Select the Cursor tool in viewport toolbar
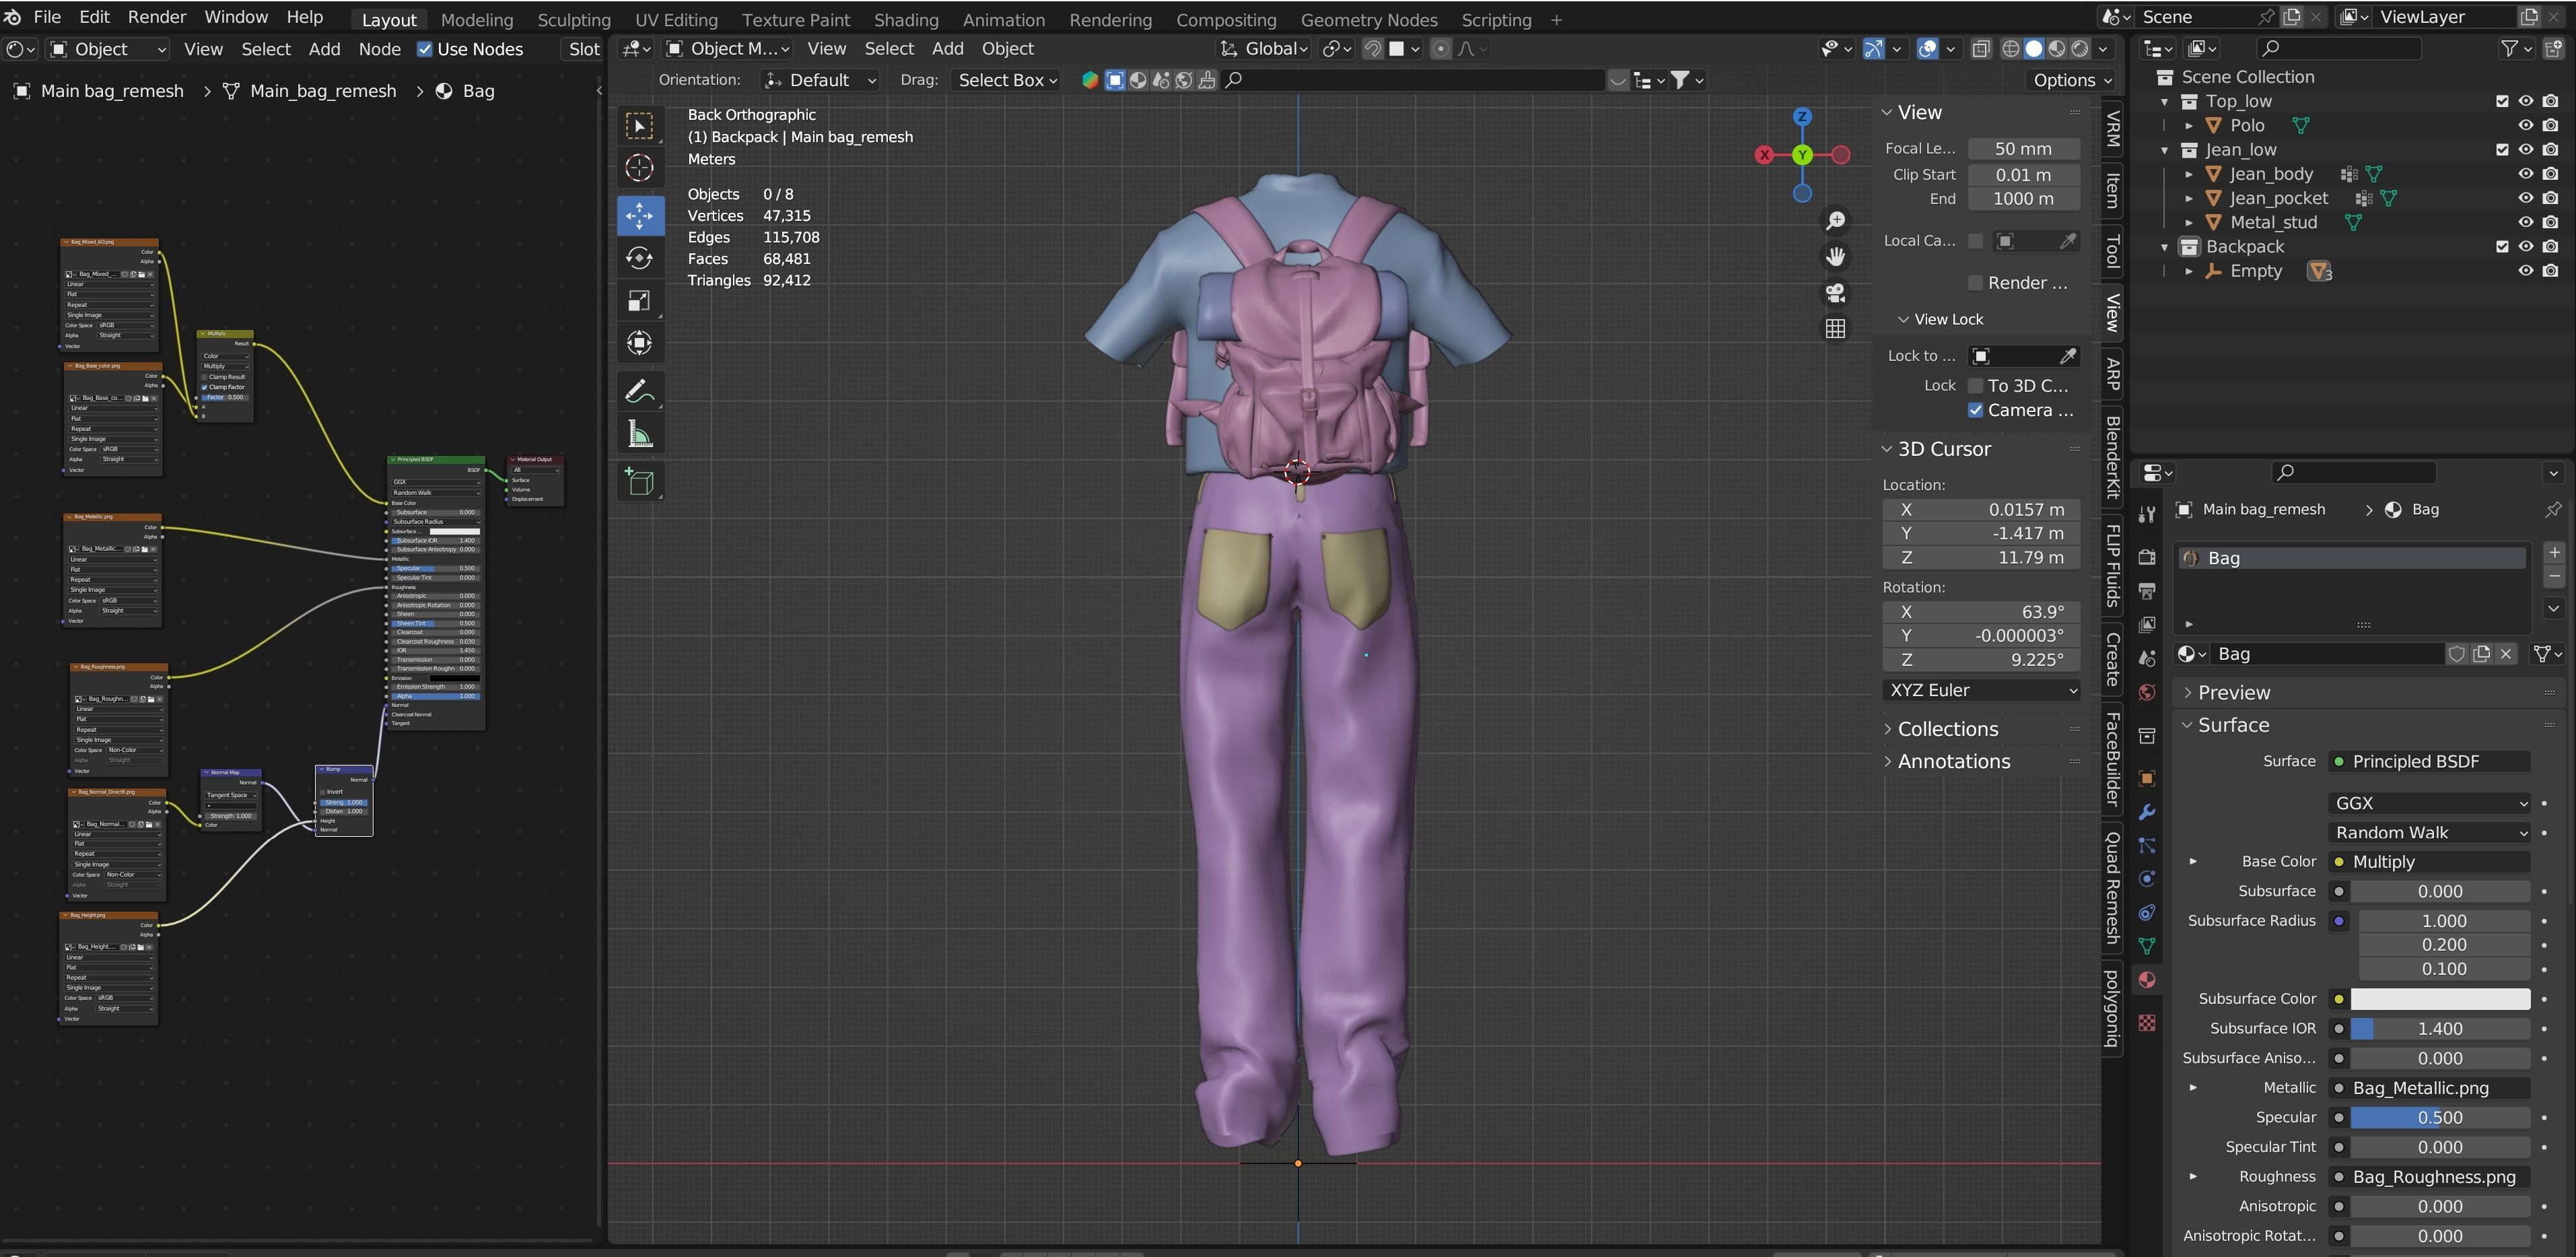This screenshot has width=2576, height=1257. (640, 168)
